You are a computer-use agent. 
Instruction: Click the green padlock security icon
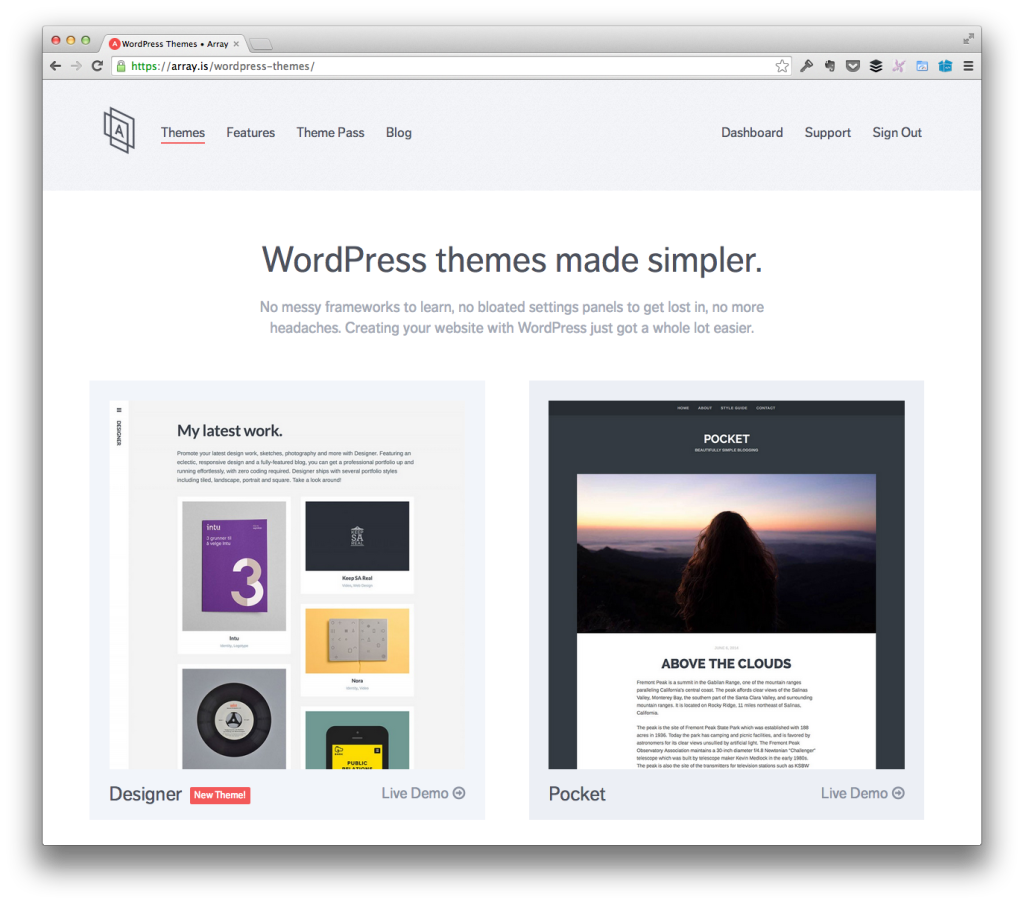pyautogui.click(x=121, y=66)
